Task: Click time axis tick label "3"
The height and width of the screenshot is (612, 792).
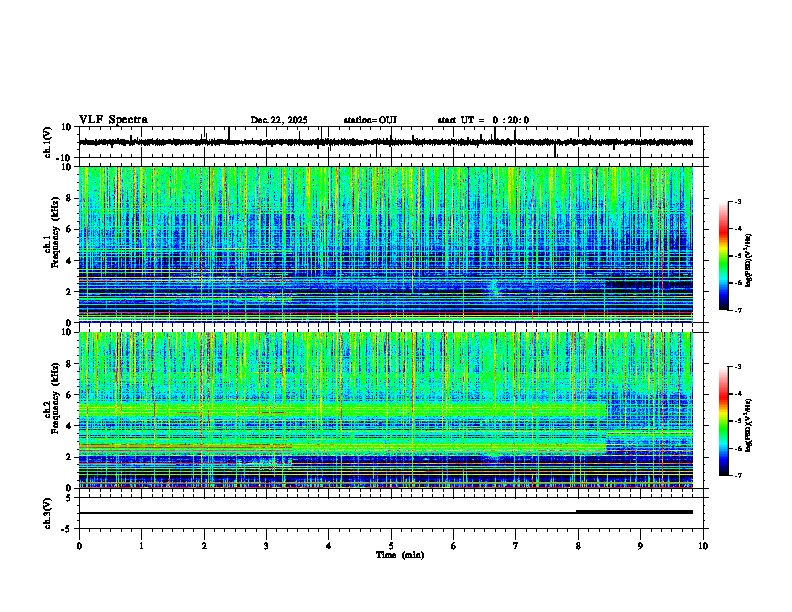Action: 266,546
